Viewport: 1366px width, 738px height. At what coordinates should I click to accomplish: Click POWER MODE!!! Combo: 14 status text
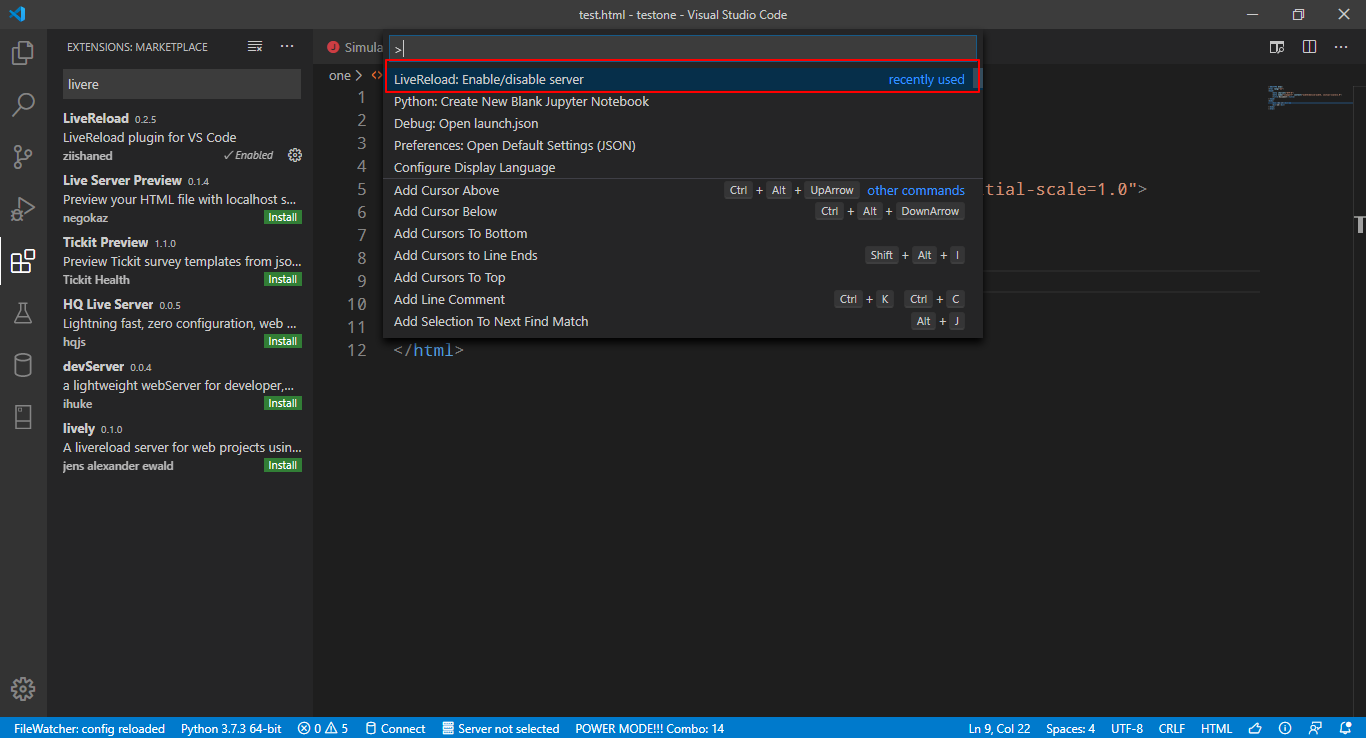(650, 728)
